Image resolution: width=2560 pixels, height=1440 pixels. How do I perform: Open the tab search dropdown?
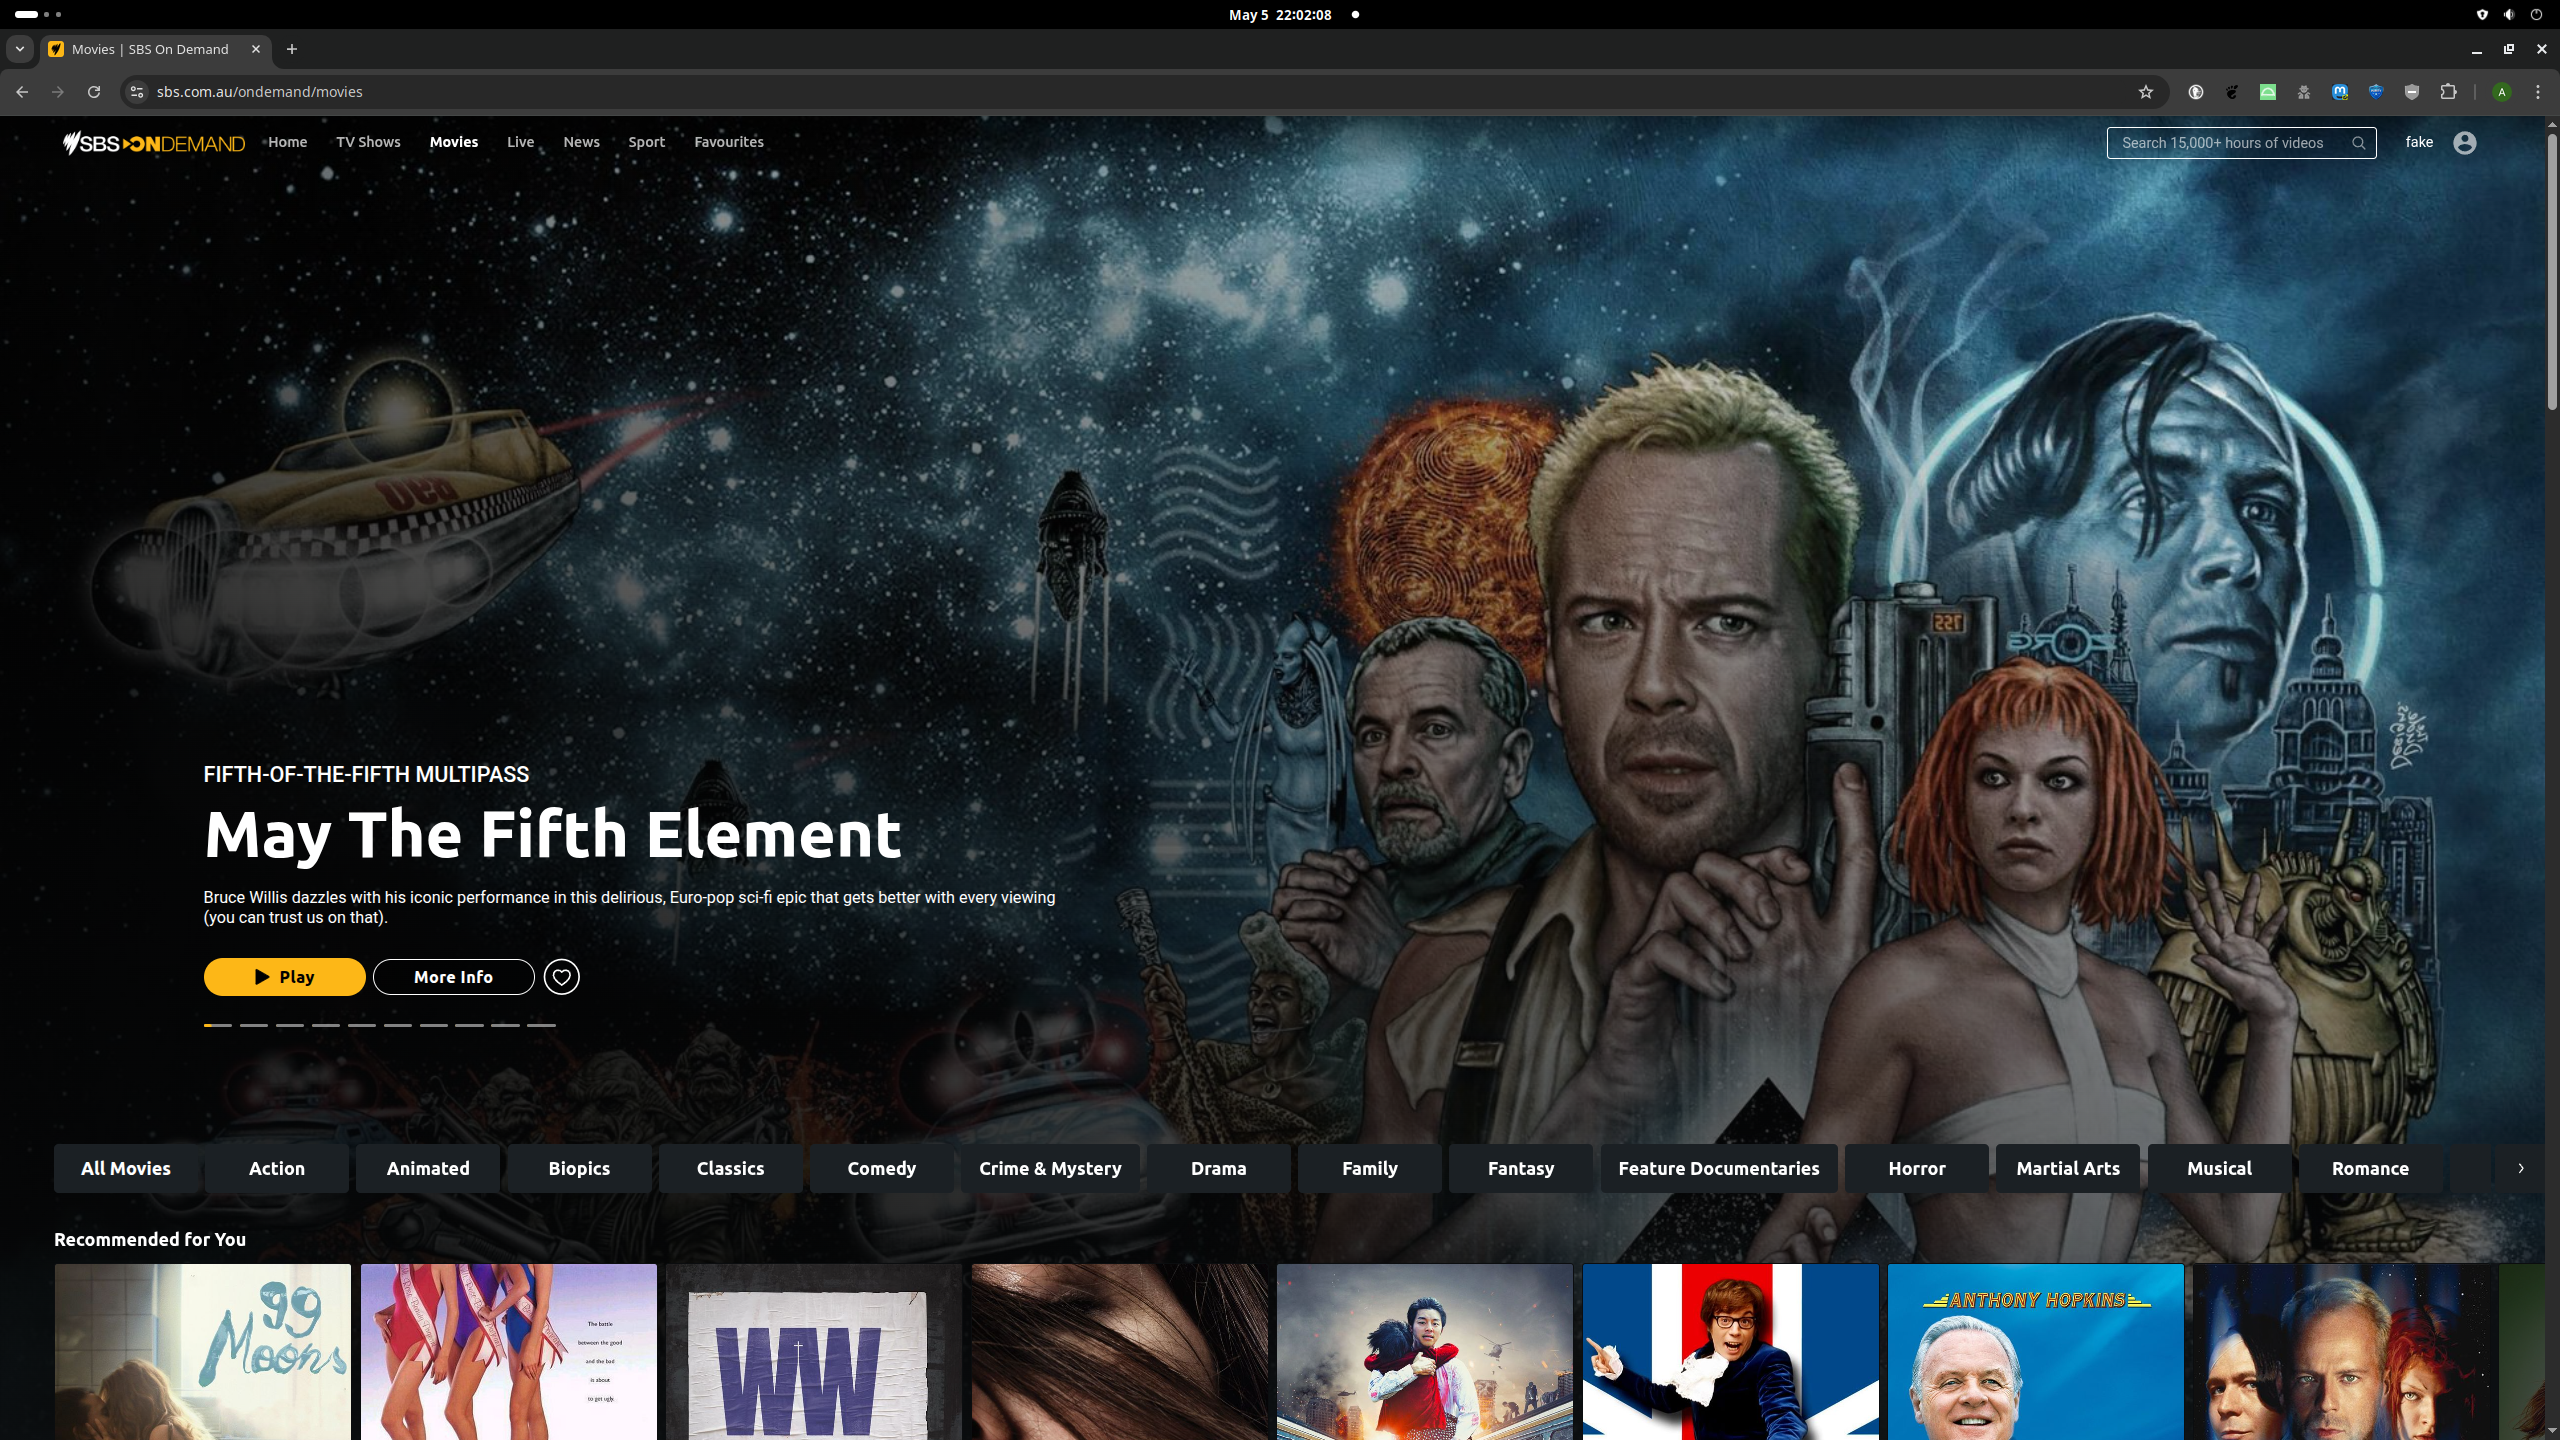tap(19, 49)
